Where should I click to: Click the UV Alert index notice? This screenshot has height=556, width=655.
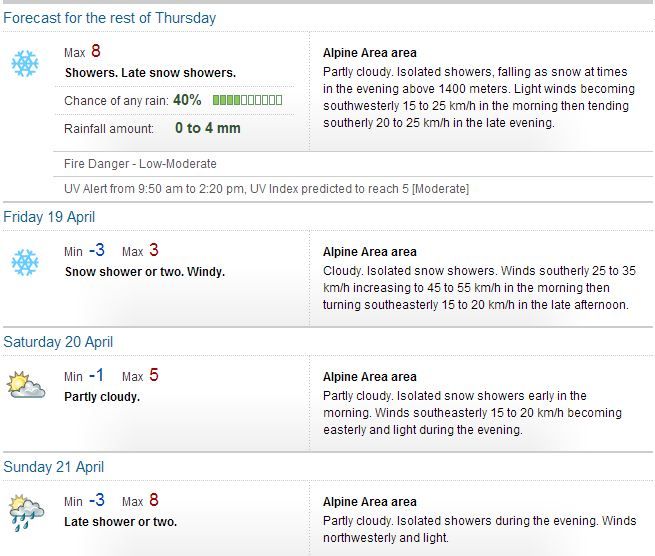[x=266, y=189]
